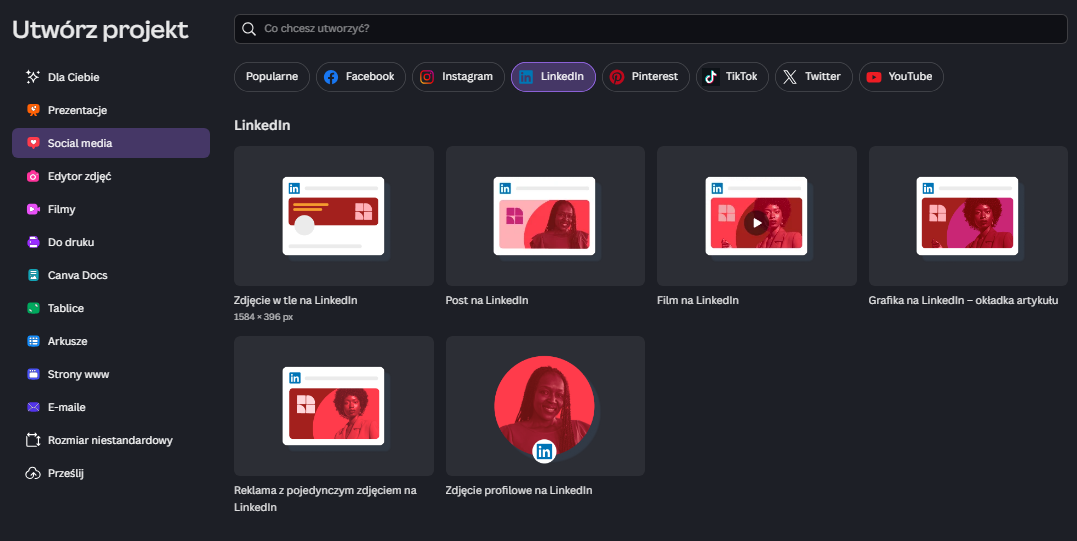1077x541 pixels.
Task: Open Zdjęcie profilowe na LinkedIn thumbnail
Action: pos(545,406)
